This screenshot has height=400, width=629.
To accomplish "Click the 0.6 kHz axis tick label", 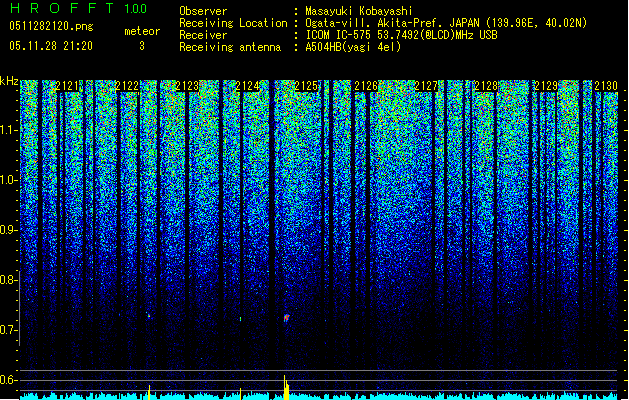I will pyautogui.click(x=9, y=380).
